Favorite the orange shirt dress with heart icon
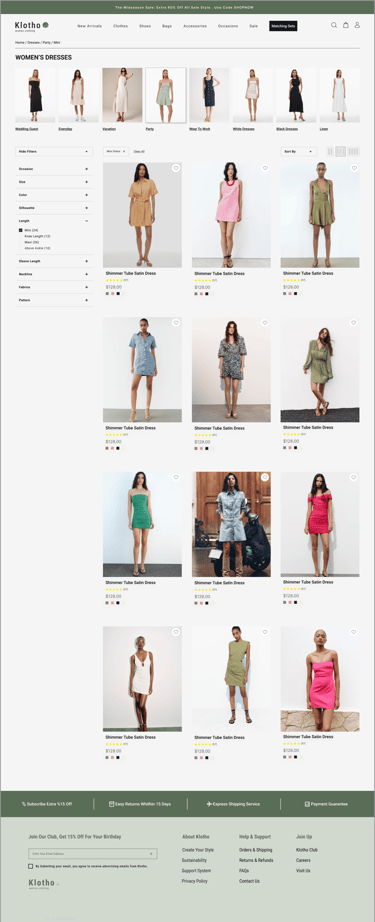This screenshot has height=922, width=375. 176,168
